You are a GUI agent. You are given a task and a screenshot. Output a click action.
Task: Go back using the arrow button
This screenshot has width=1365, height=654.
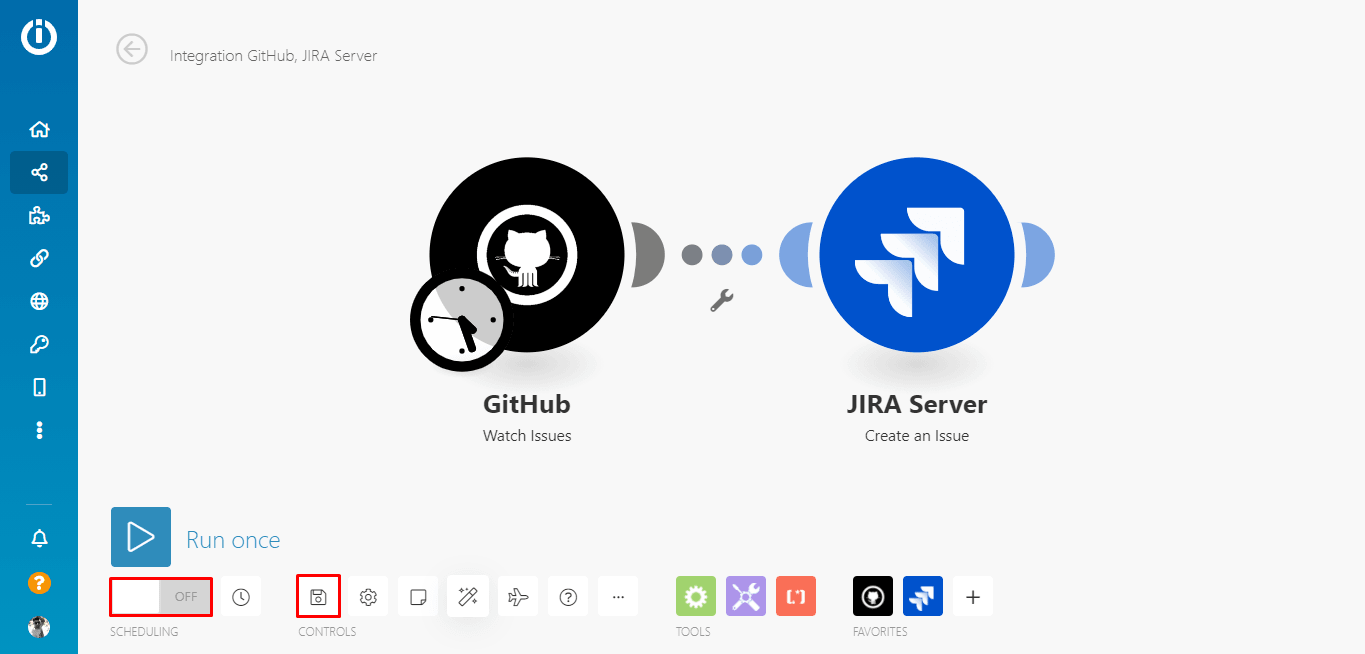132,49
